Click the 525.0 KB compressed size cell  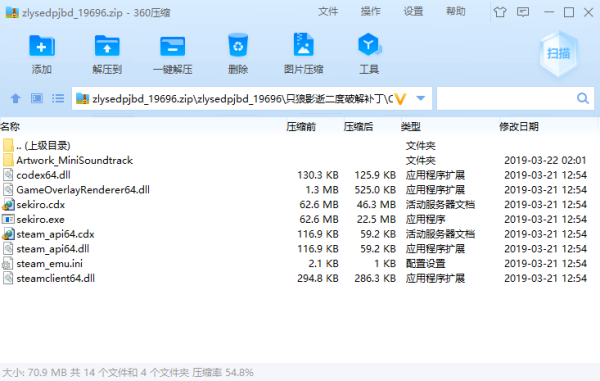coord(375,190)
